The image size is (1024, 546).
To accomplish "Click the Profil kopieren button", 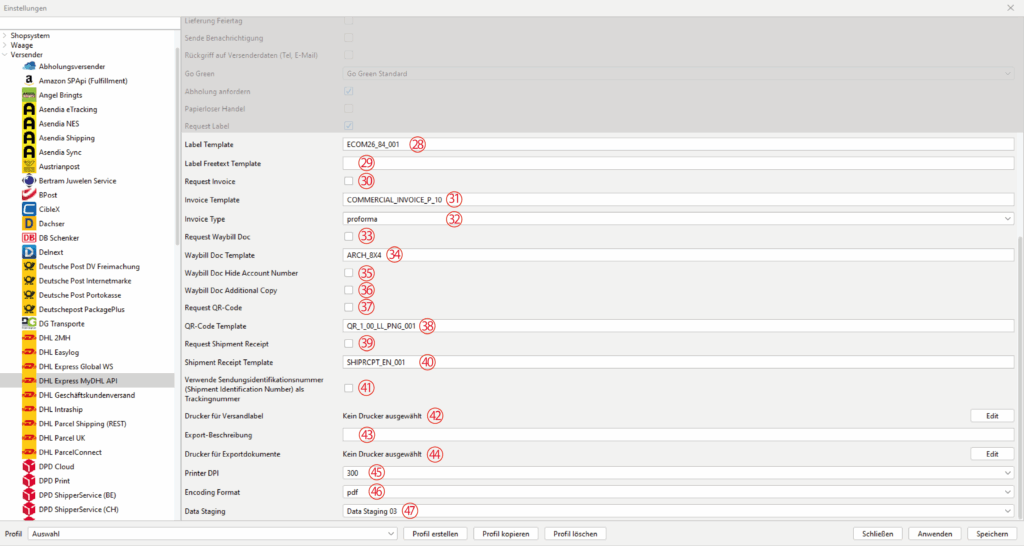I will pos(505,534).
